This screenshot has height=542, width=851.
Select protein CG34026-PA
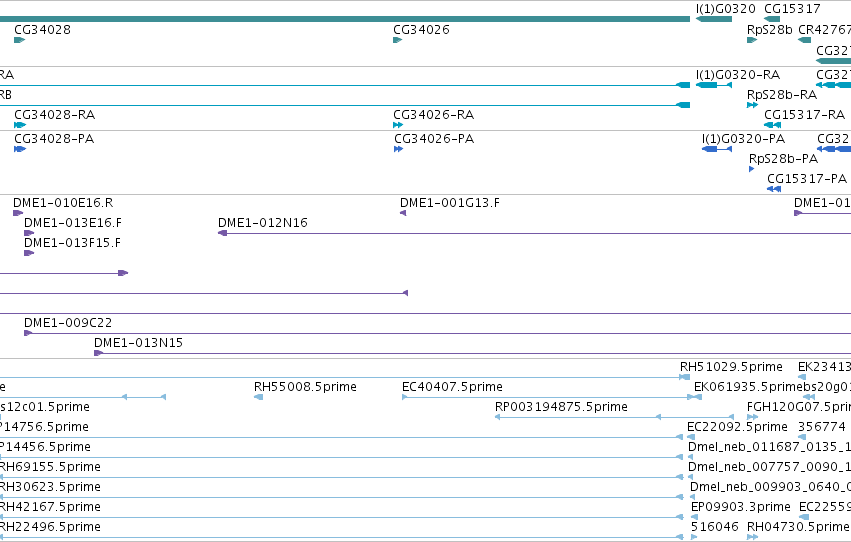pyautogui.click(x=434, y=138)
